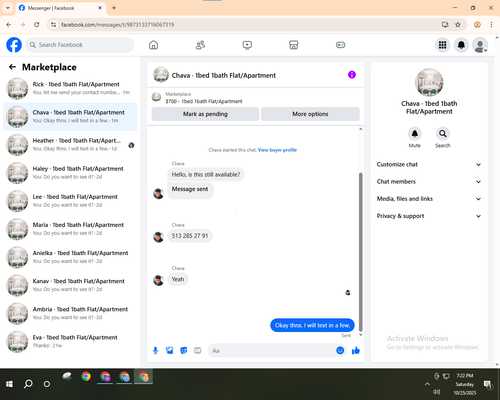Open Eva conversation in list
This screenshot has height=400, width=500.
(x=70, y=341)
